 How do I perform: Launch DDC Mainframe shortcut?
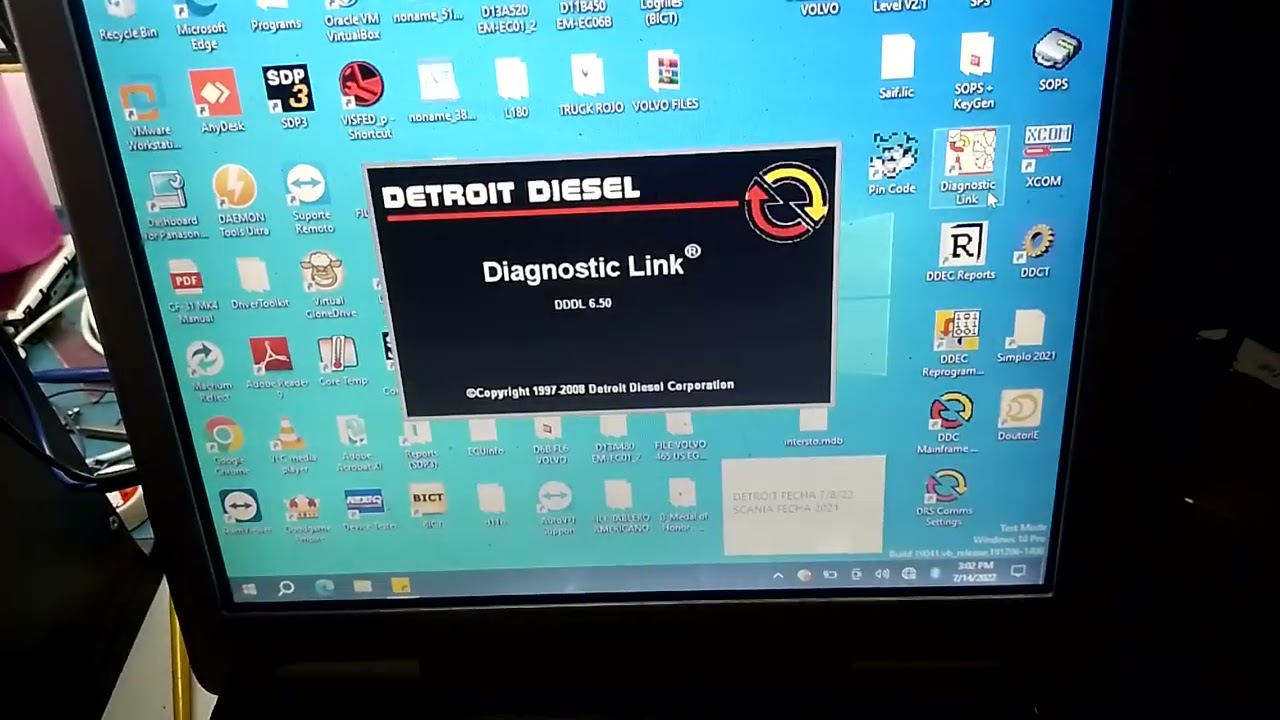tap(949, 423)
